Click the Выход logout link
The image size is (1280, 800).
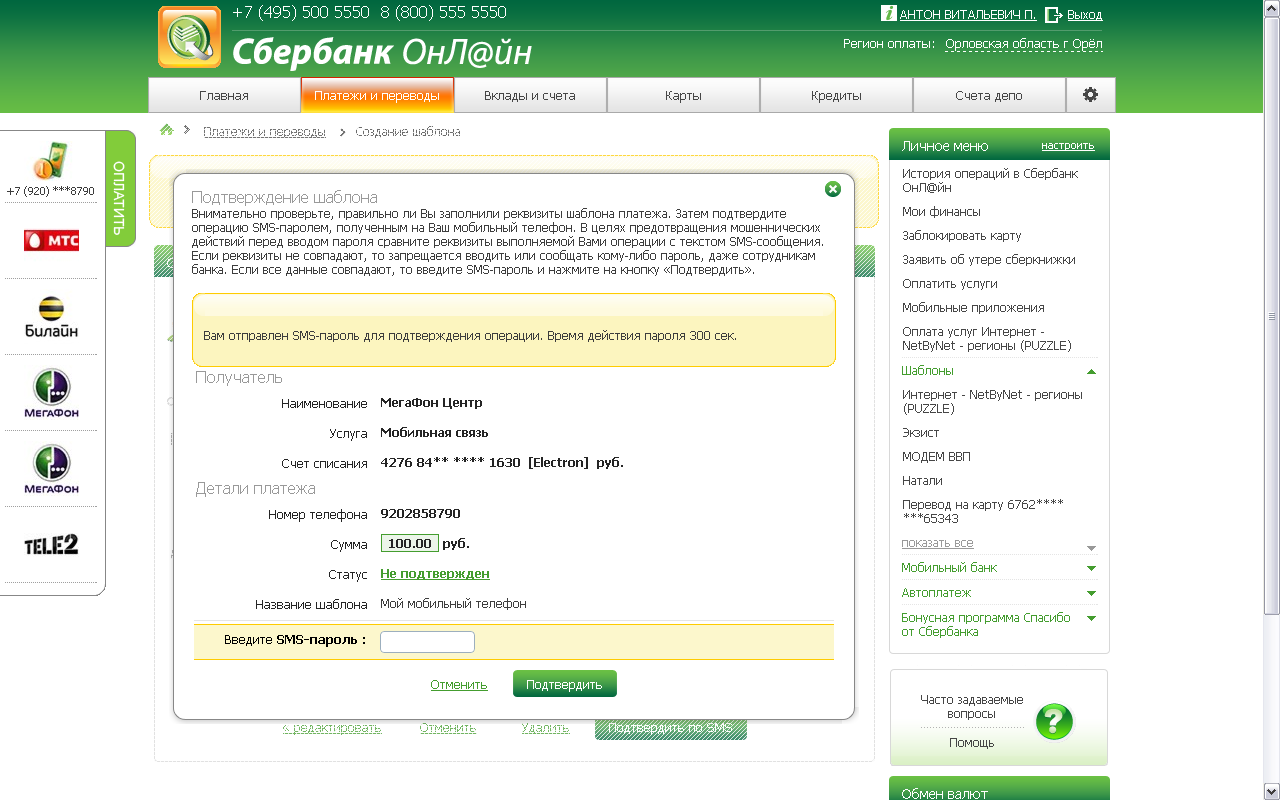pyautogui.click(x=1085, y=15)
